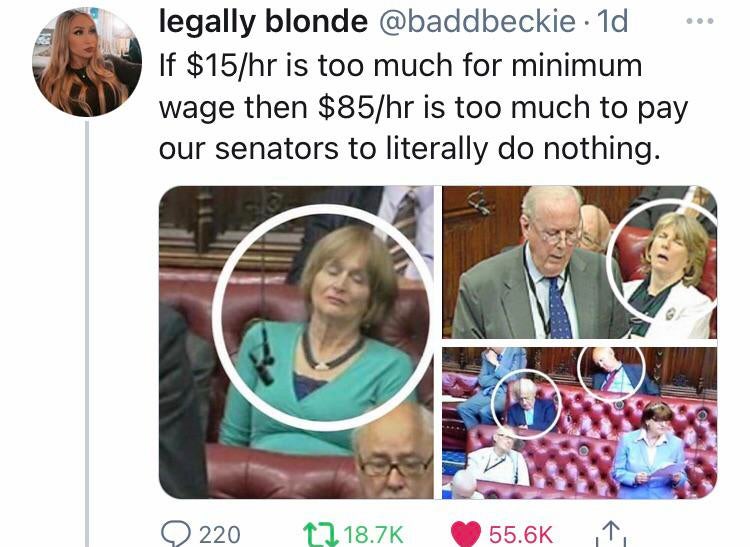View the 55.6K likes count

tap(520, 534)
